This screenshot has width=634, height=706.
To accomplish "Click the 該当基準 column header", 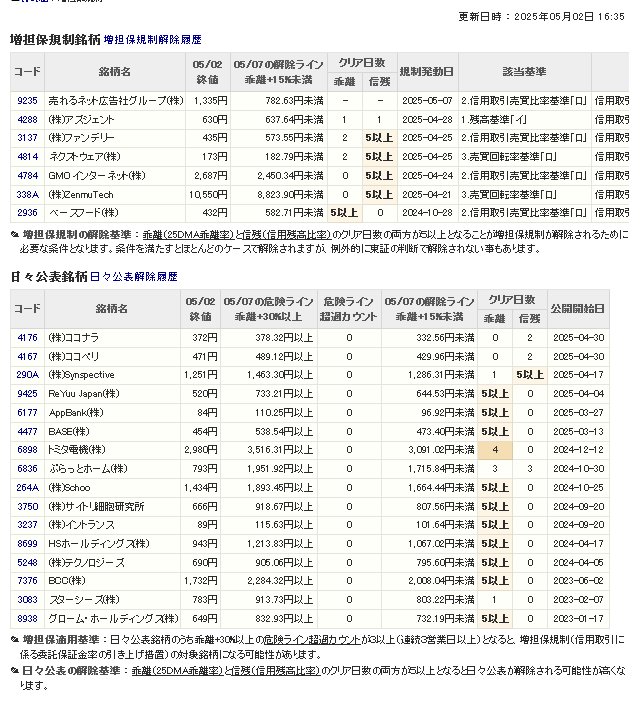I will (x=525, y=72).
